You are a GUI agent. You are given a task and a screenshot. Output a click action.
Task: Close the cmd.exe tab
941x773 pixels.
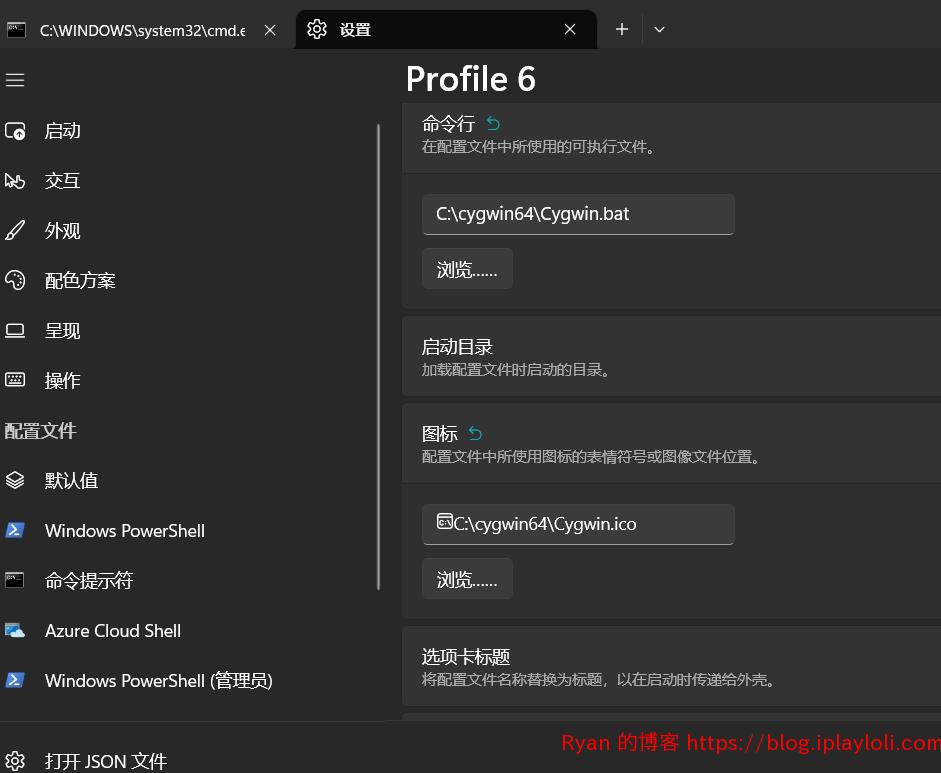270,29
